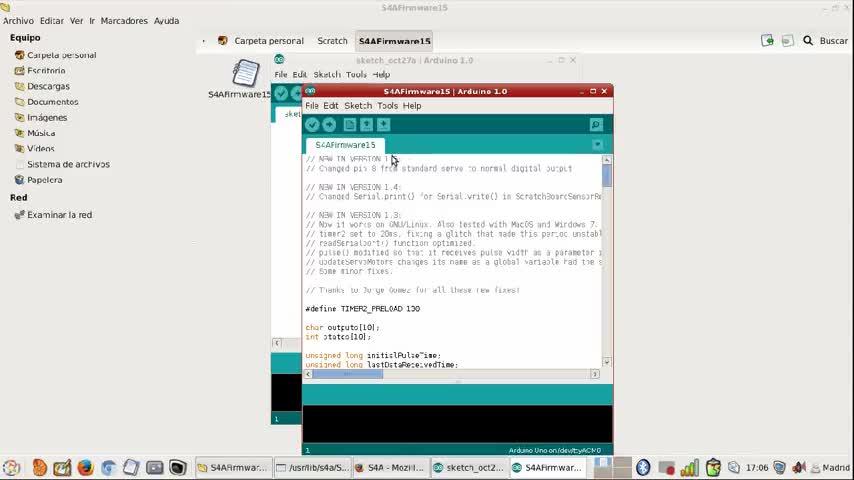
Task: Expand the tab dropdown arrow in S4AFirmware15 window
Action: (x=597, y=144)
